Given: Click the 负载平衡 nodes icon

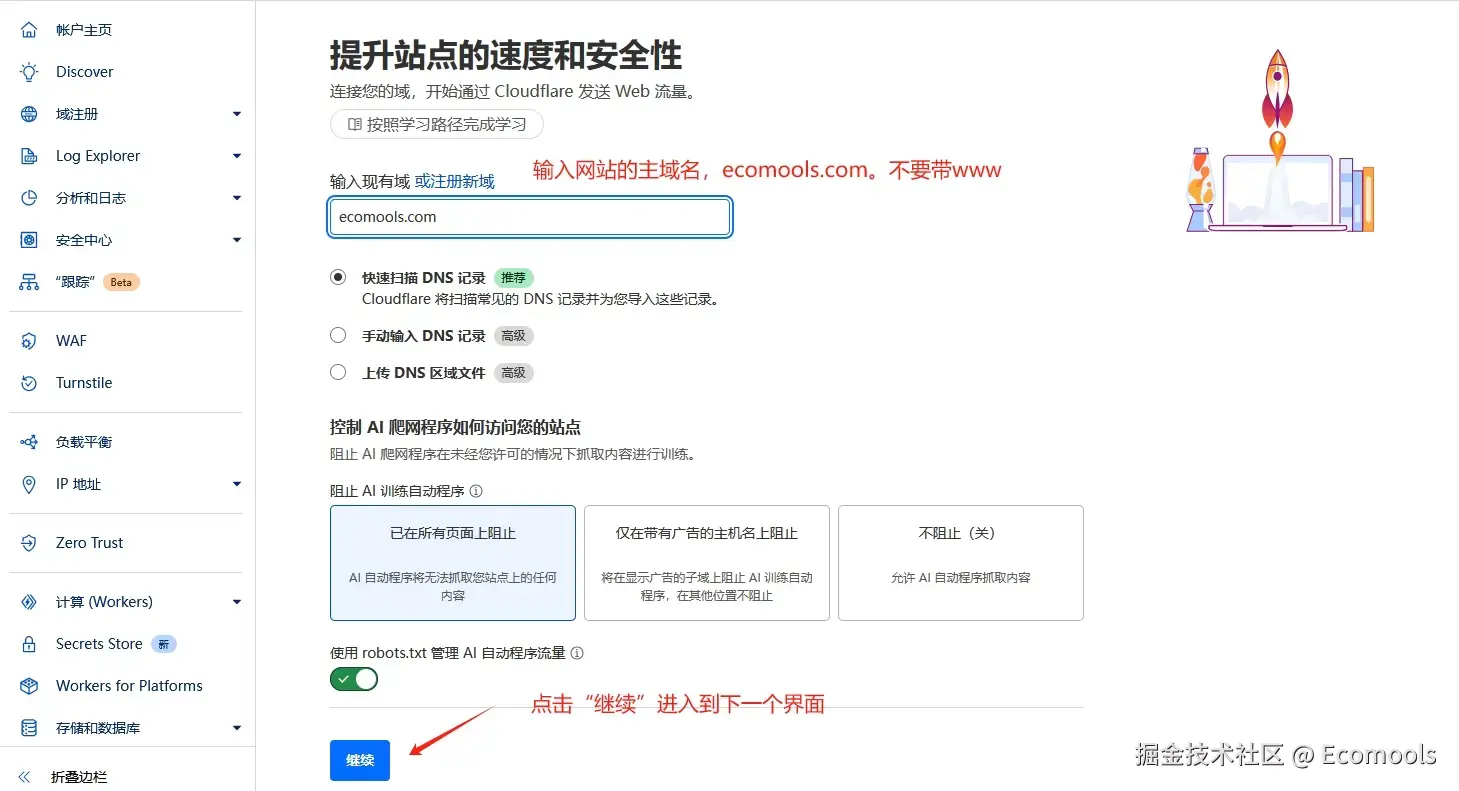Looking at the screenshot, I should (29, 442).
